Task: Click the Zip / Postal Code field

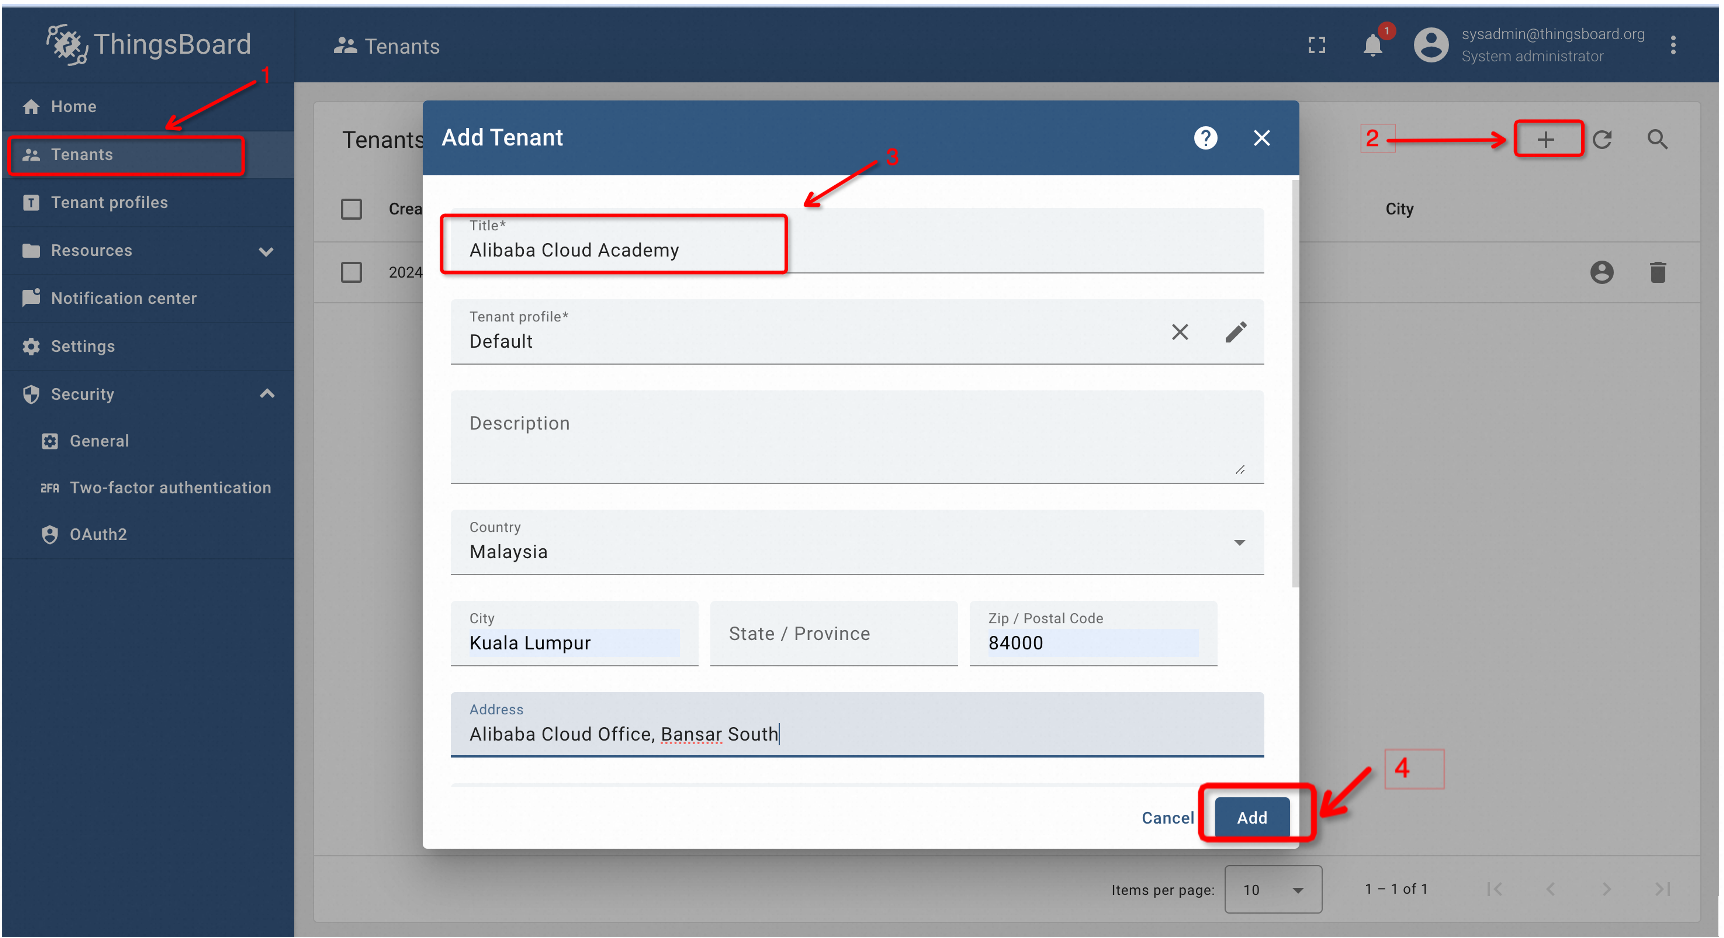Action: [1093, 634]
